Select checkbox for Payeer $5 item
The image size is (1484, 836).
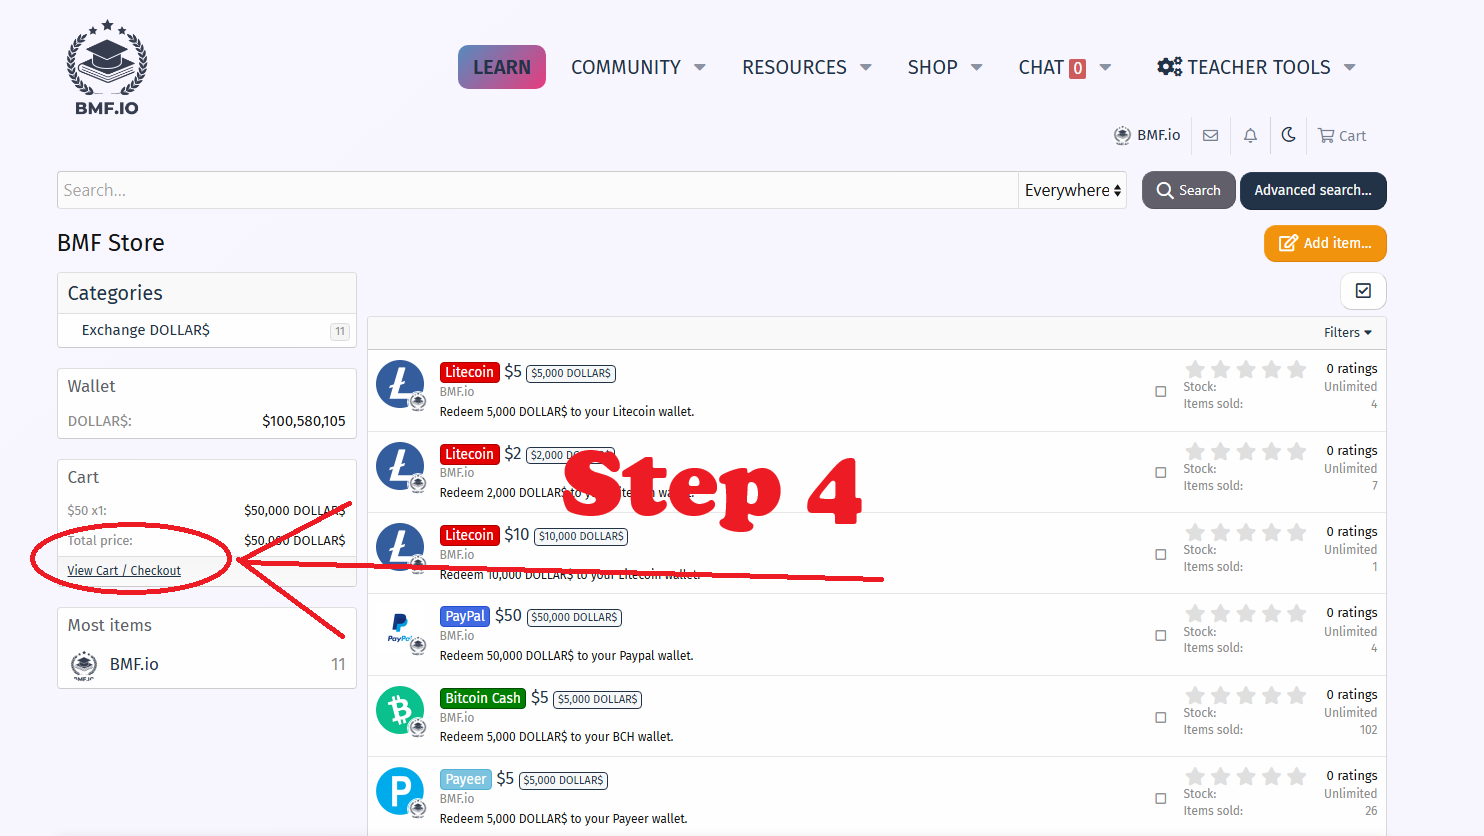(1161, 799)
